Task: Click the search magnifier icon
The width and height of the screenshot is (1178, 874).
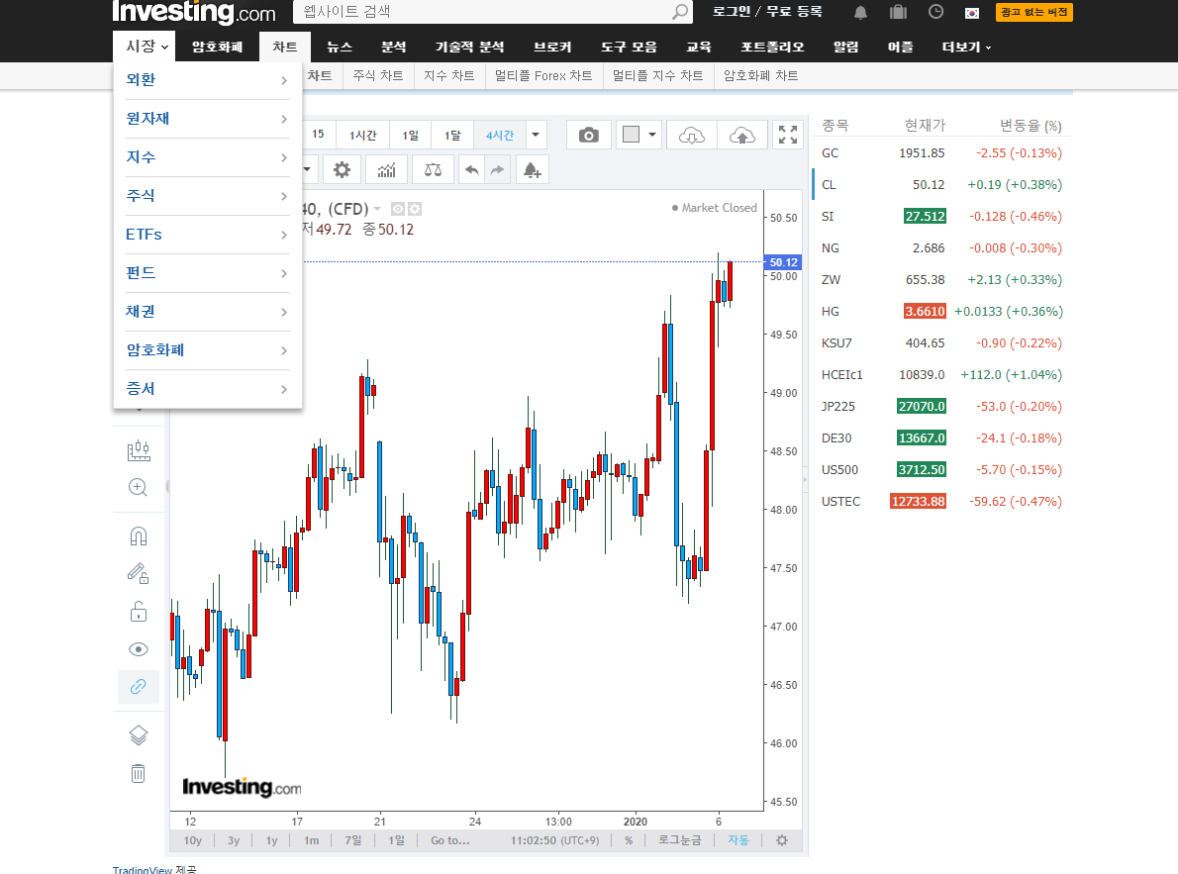Action: 679,12
